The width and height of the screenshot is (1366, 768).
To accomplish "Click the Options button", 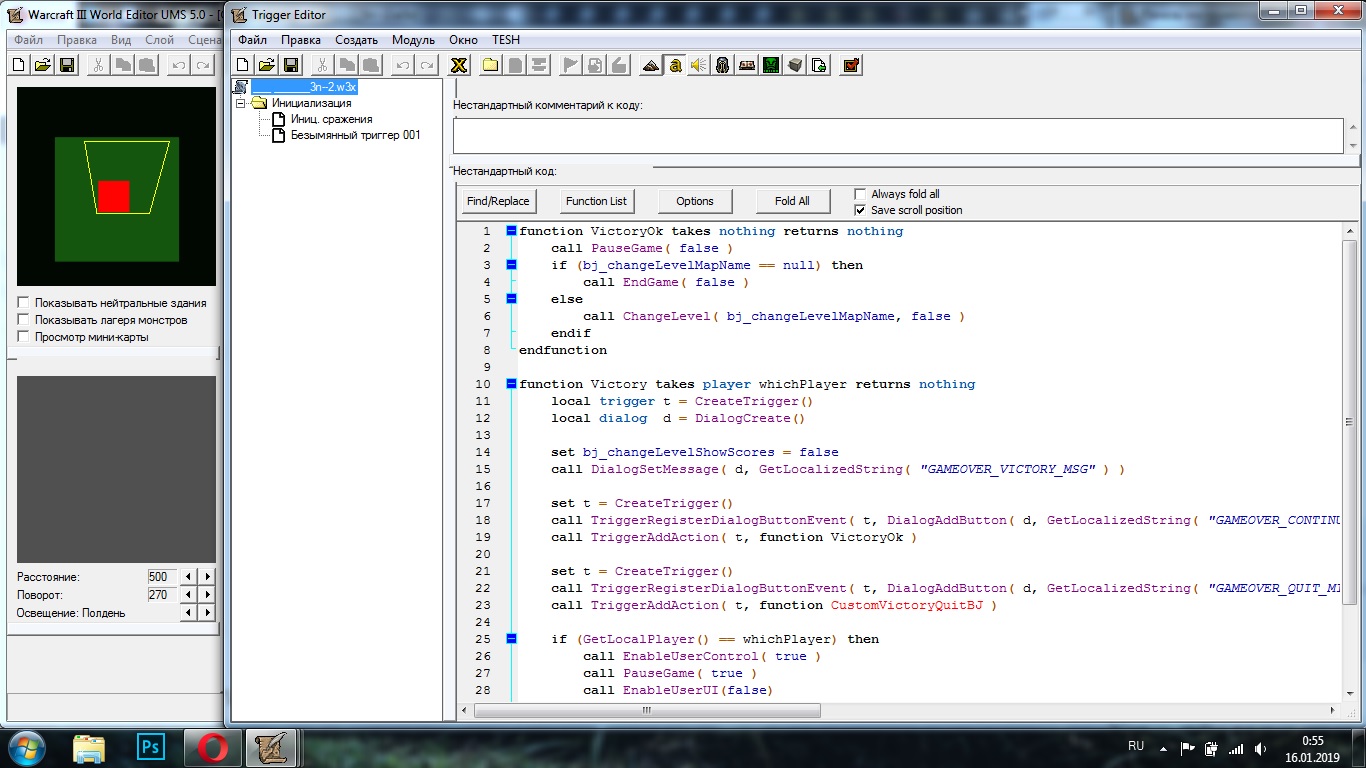I will 695,201.
